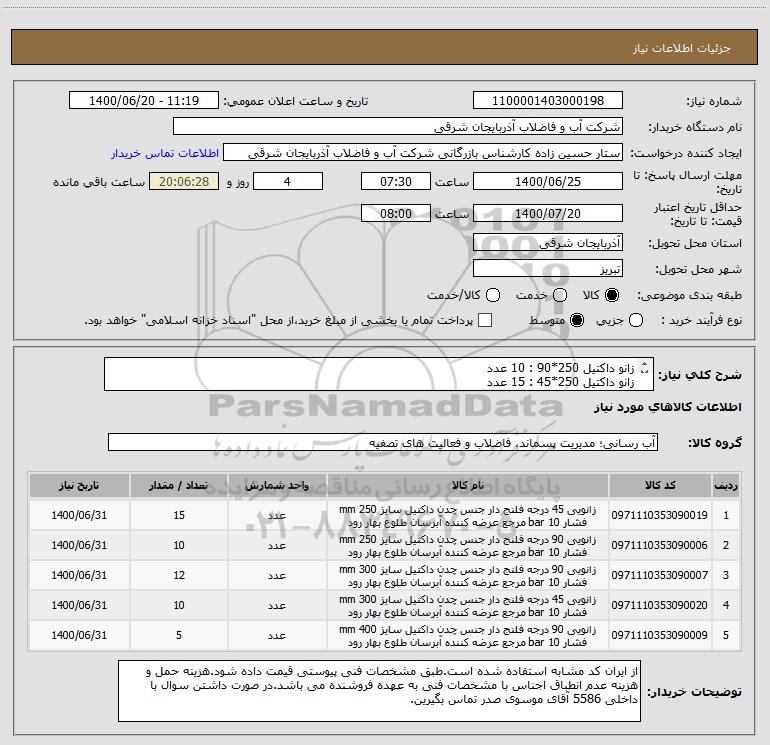Click the validity time field 08:00
The height and width of the screenshot is (745, 770).
pos(396,214)
